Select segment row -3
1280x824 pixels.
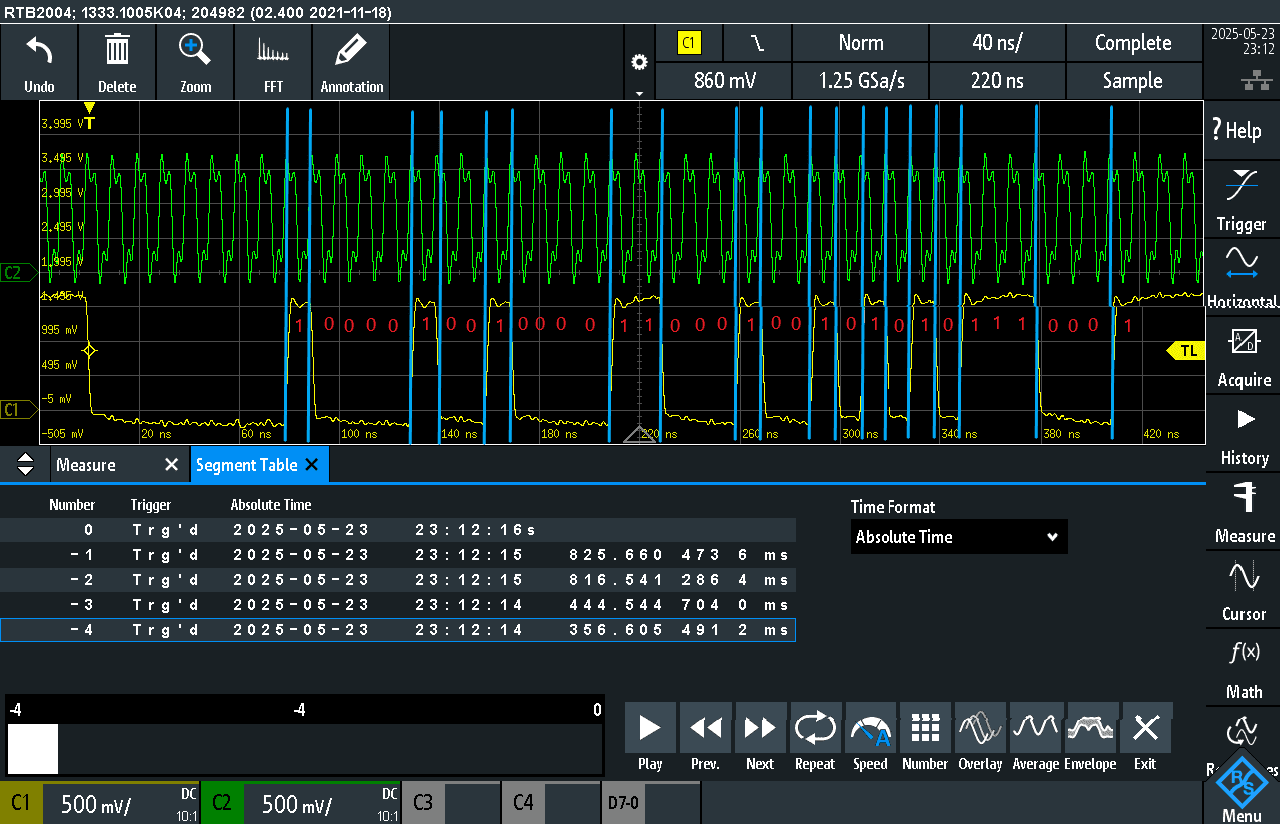coord(398,605)
